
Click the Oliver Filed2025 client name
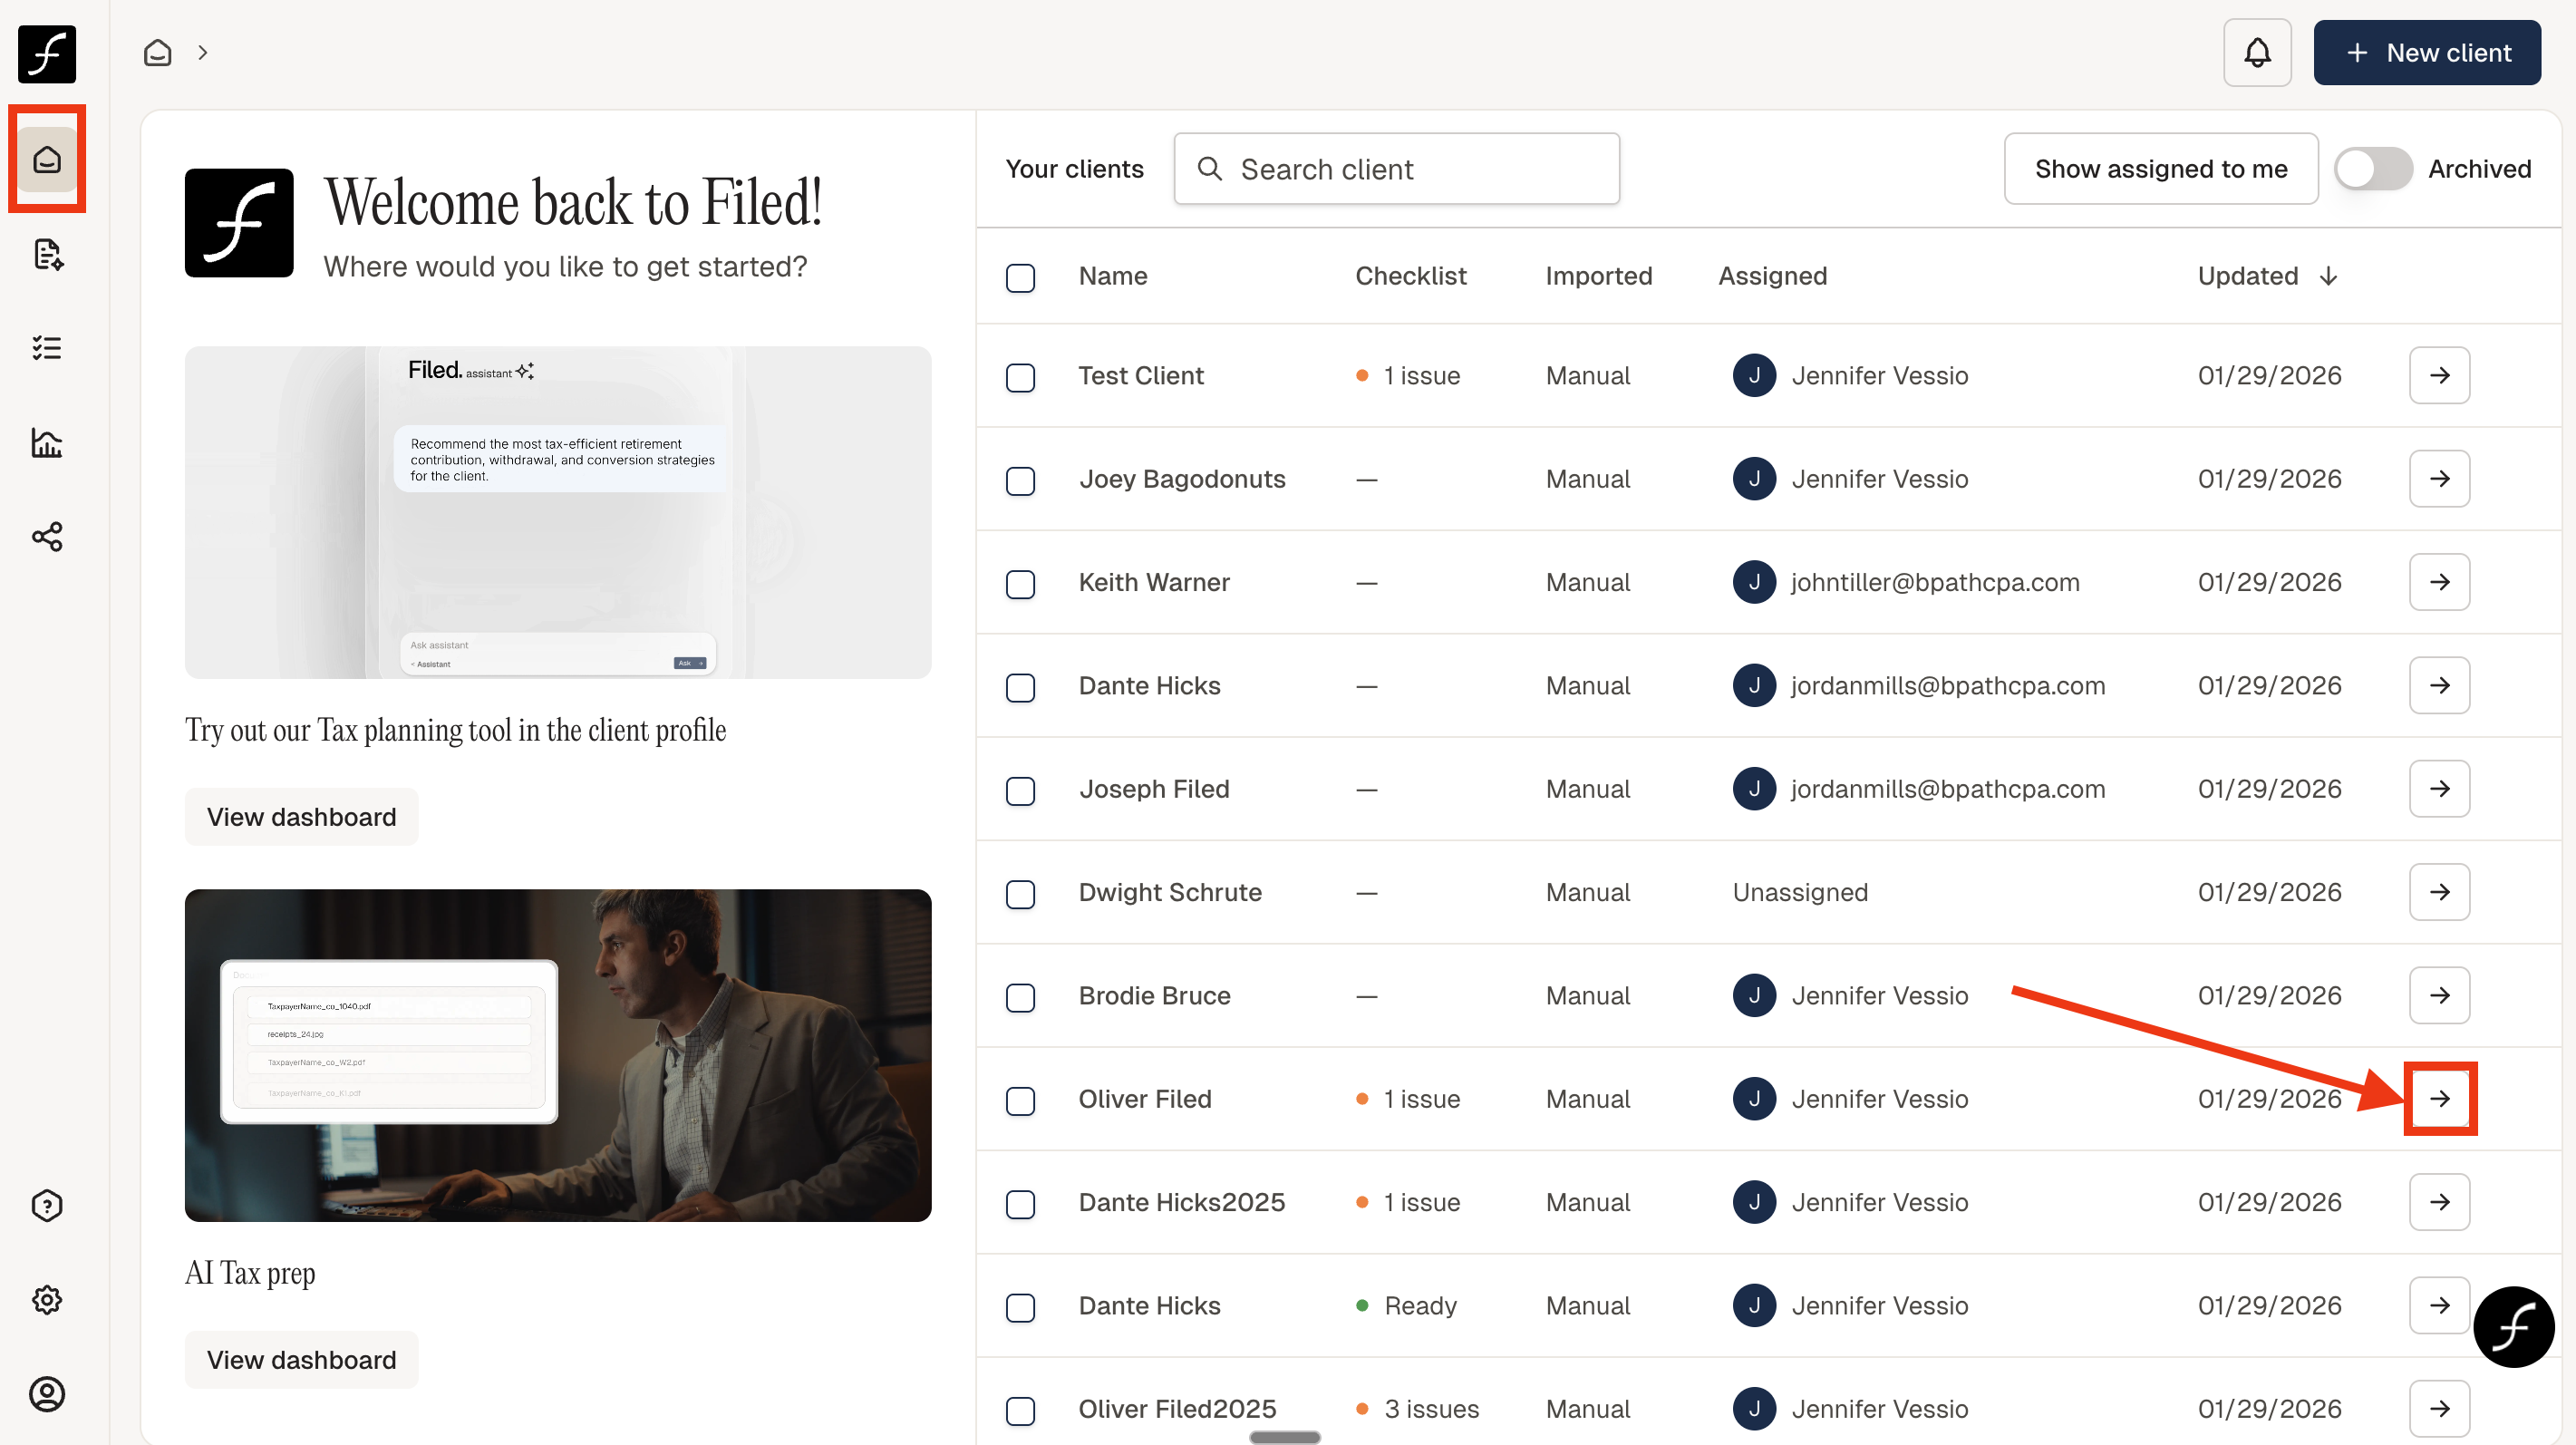1177,1409
